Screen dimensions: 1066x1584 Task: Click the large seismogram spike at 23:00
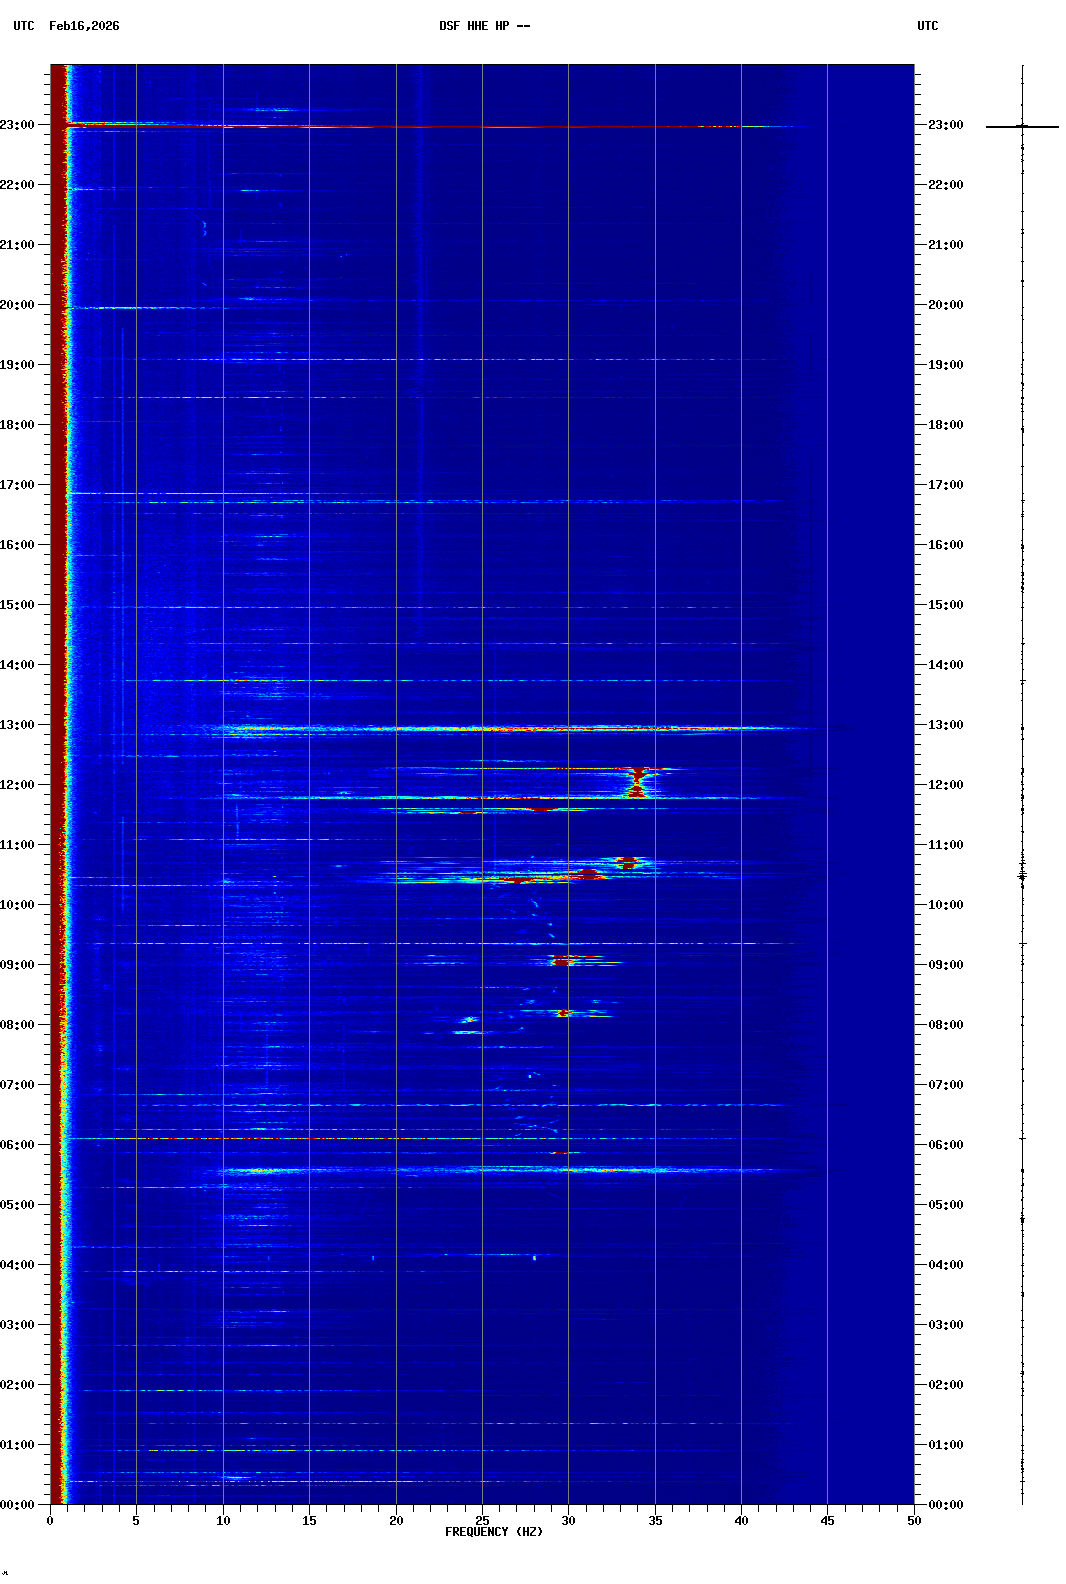1022,127
